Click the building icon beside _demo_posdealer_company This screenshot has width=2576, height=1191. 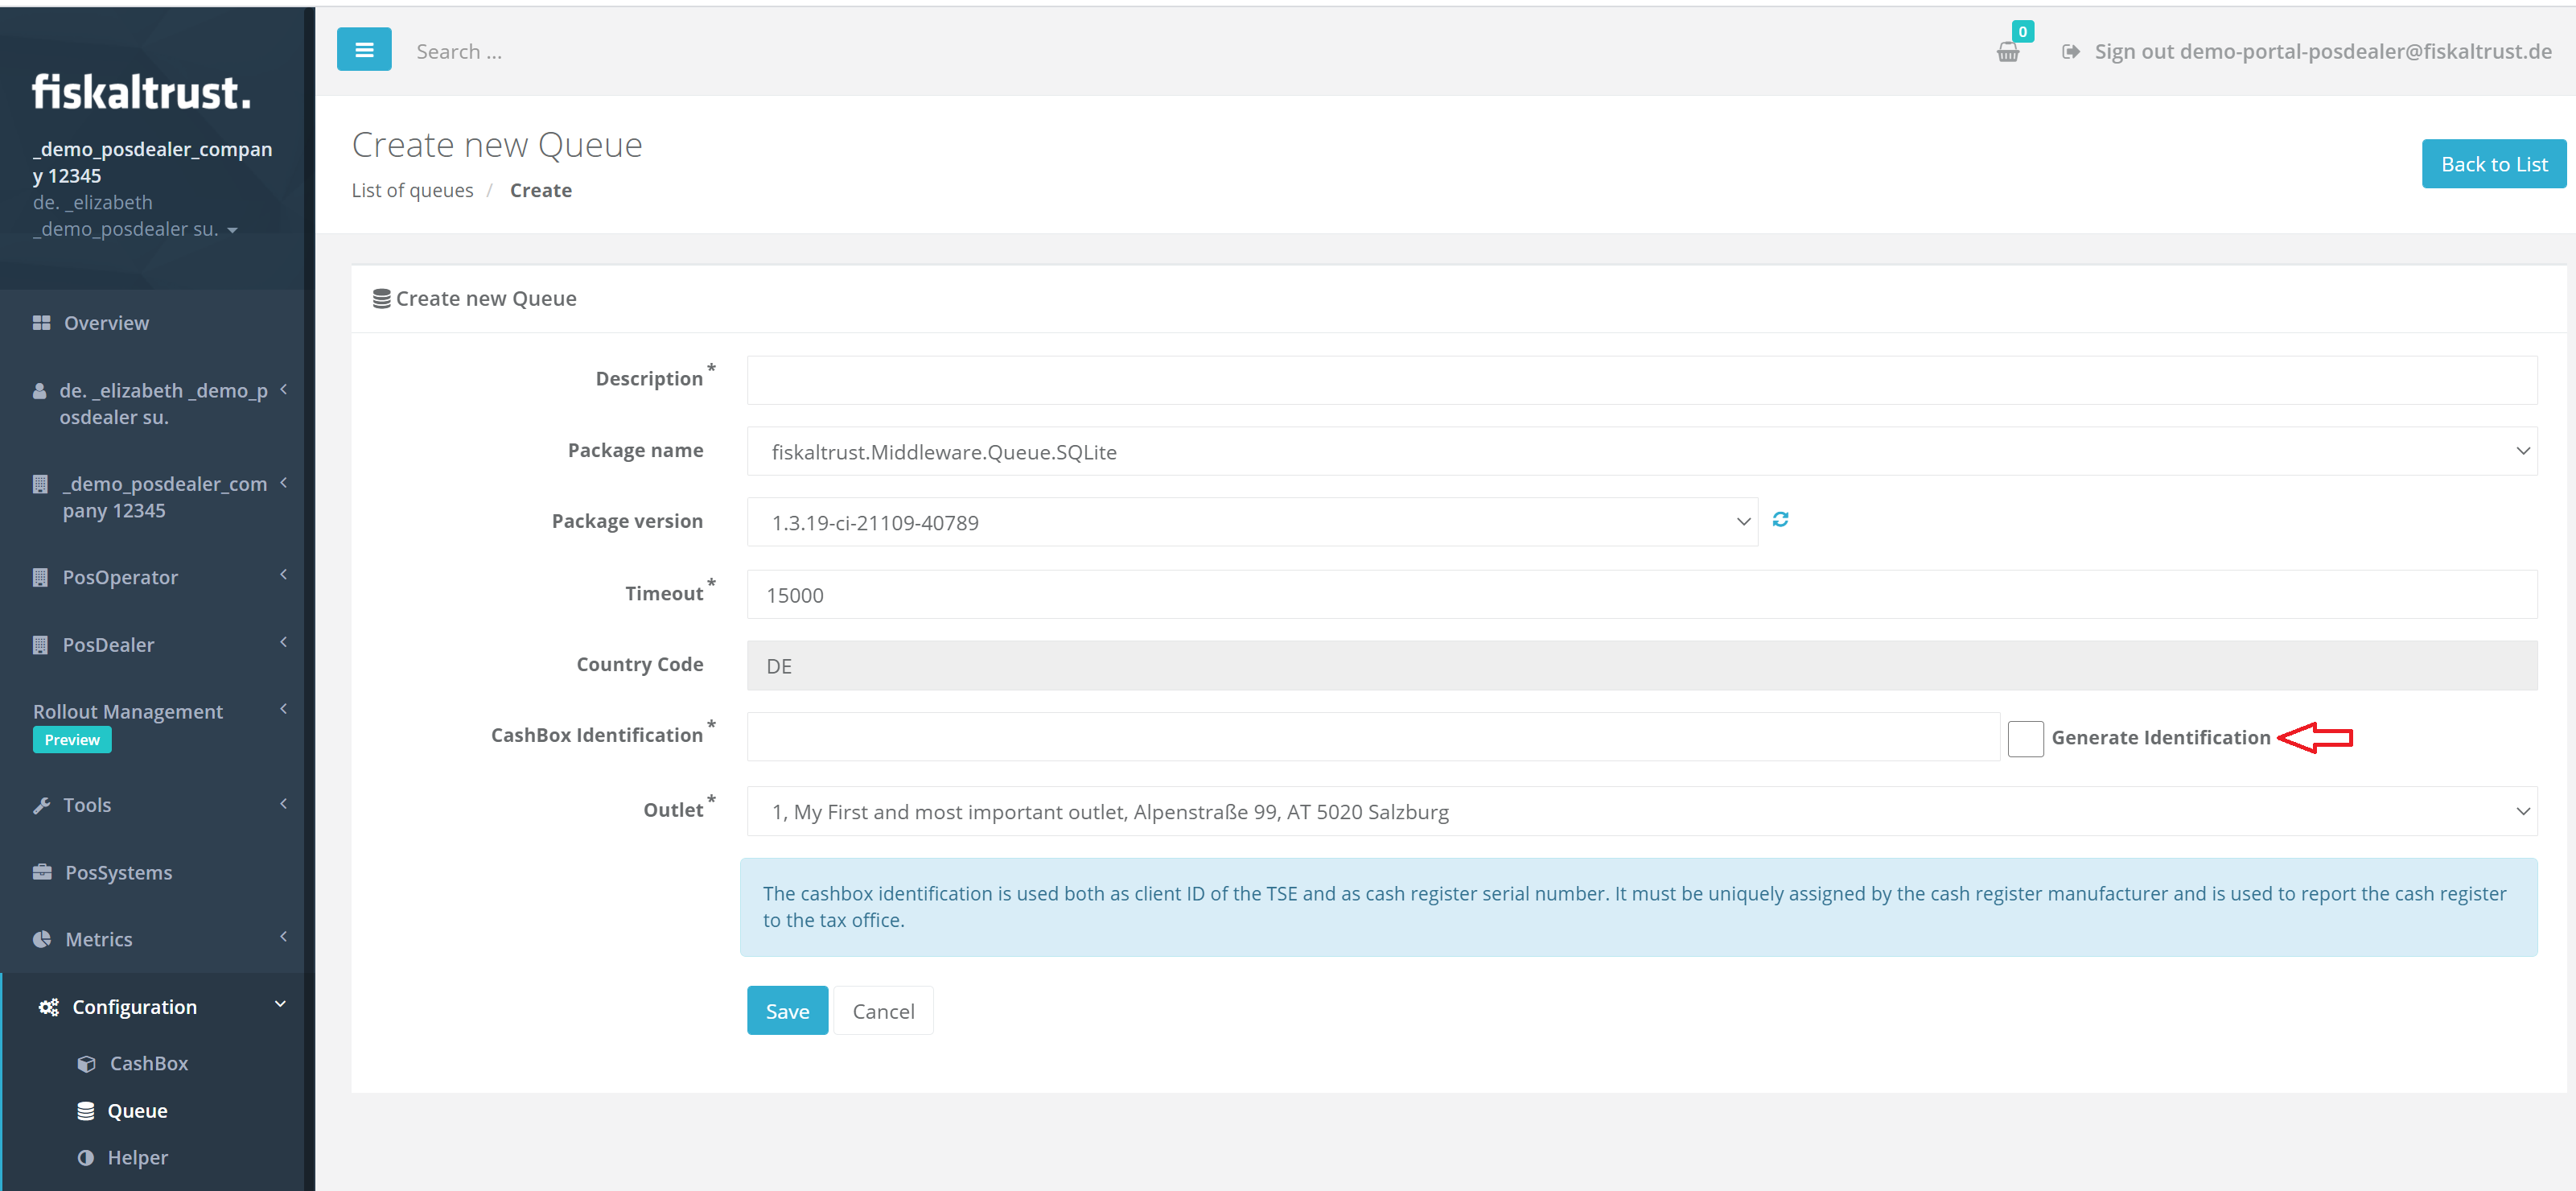40,485
